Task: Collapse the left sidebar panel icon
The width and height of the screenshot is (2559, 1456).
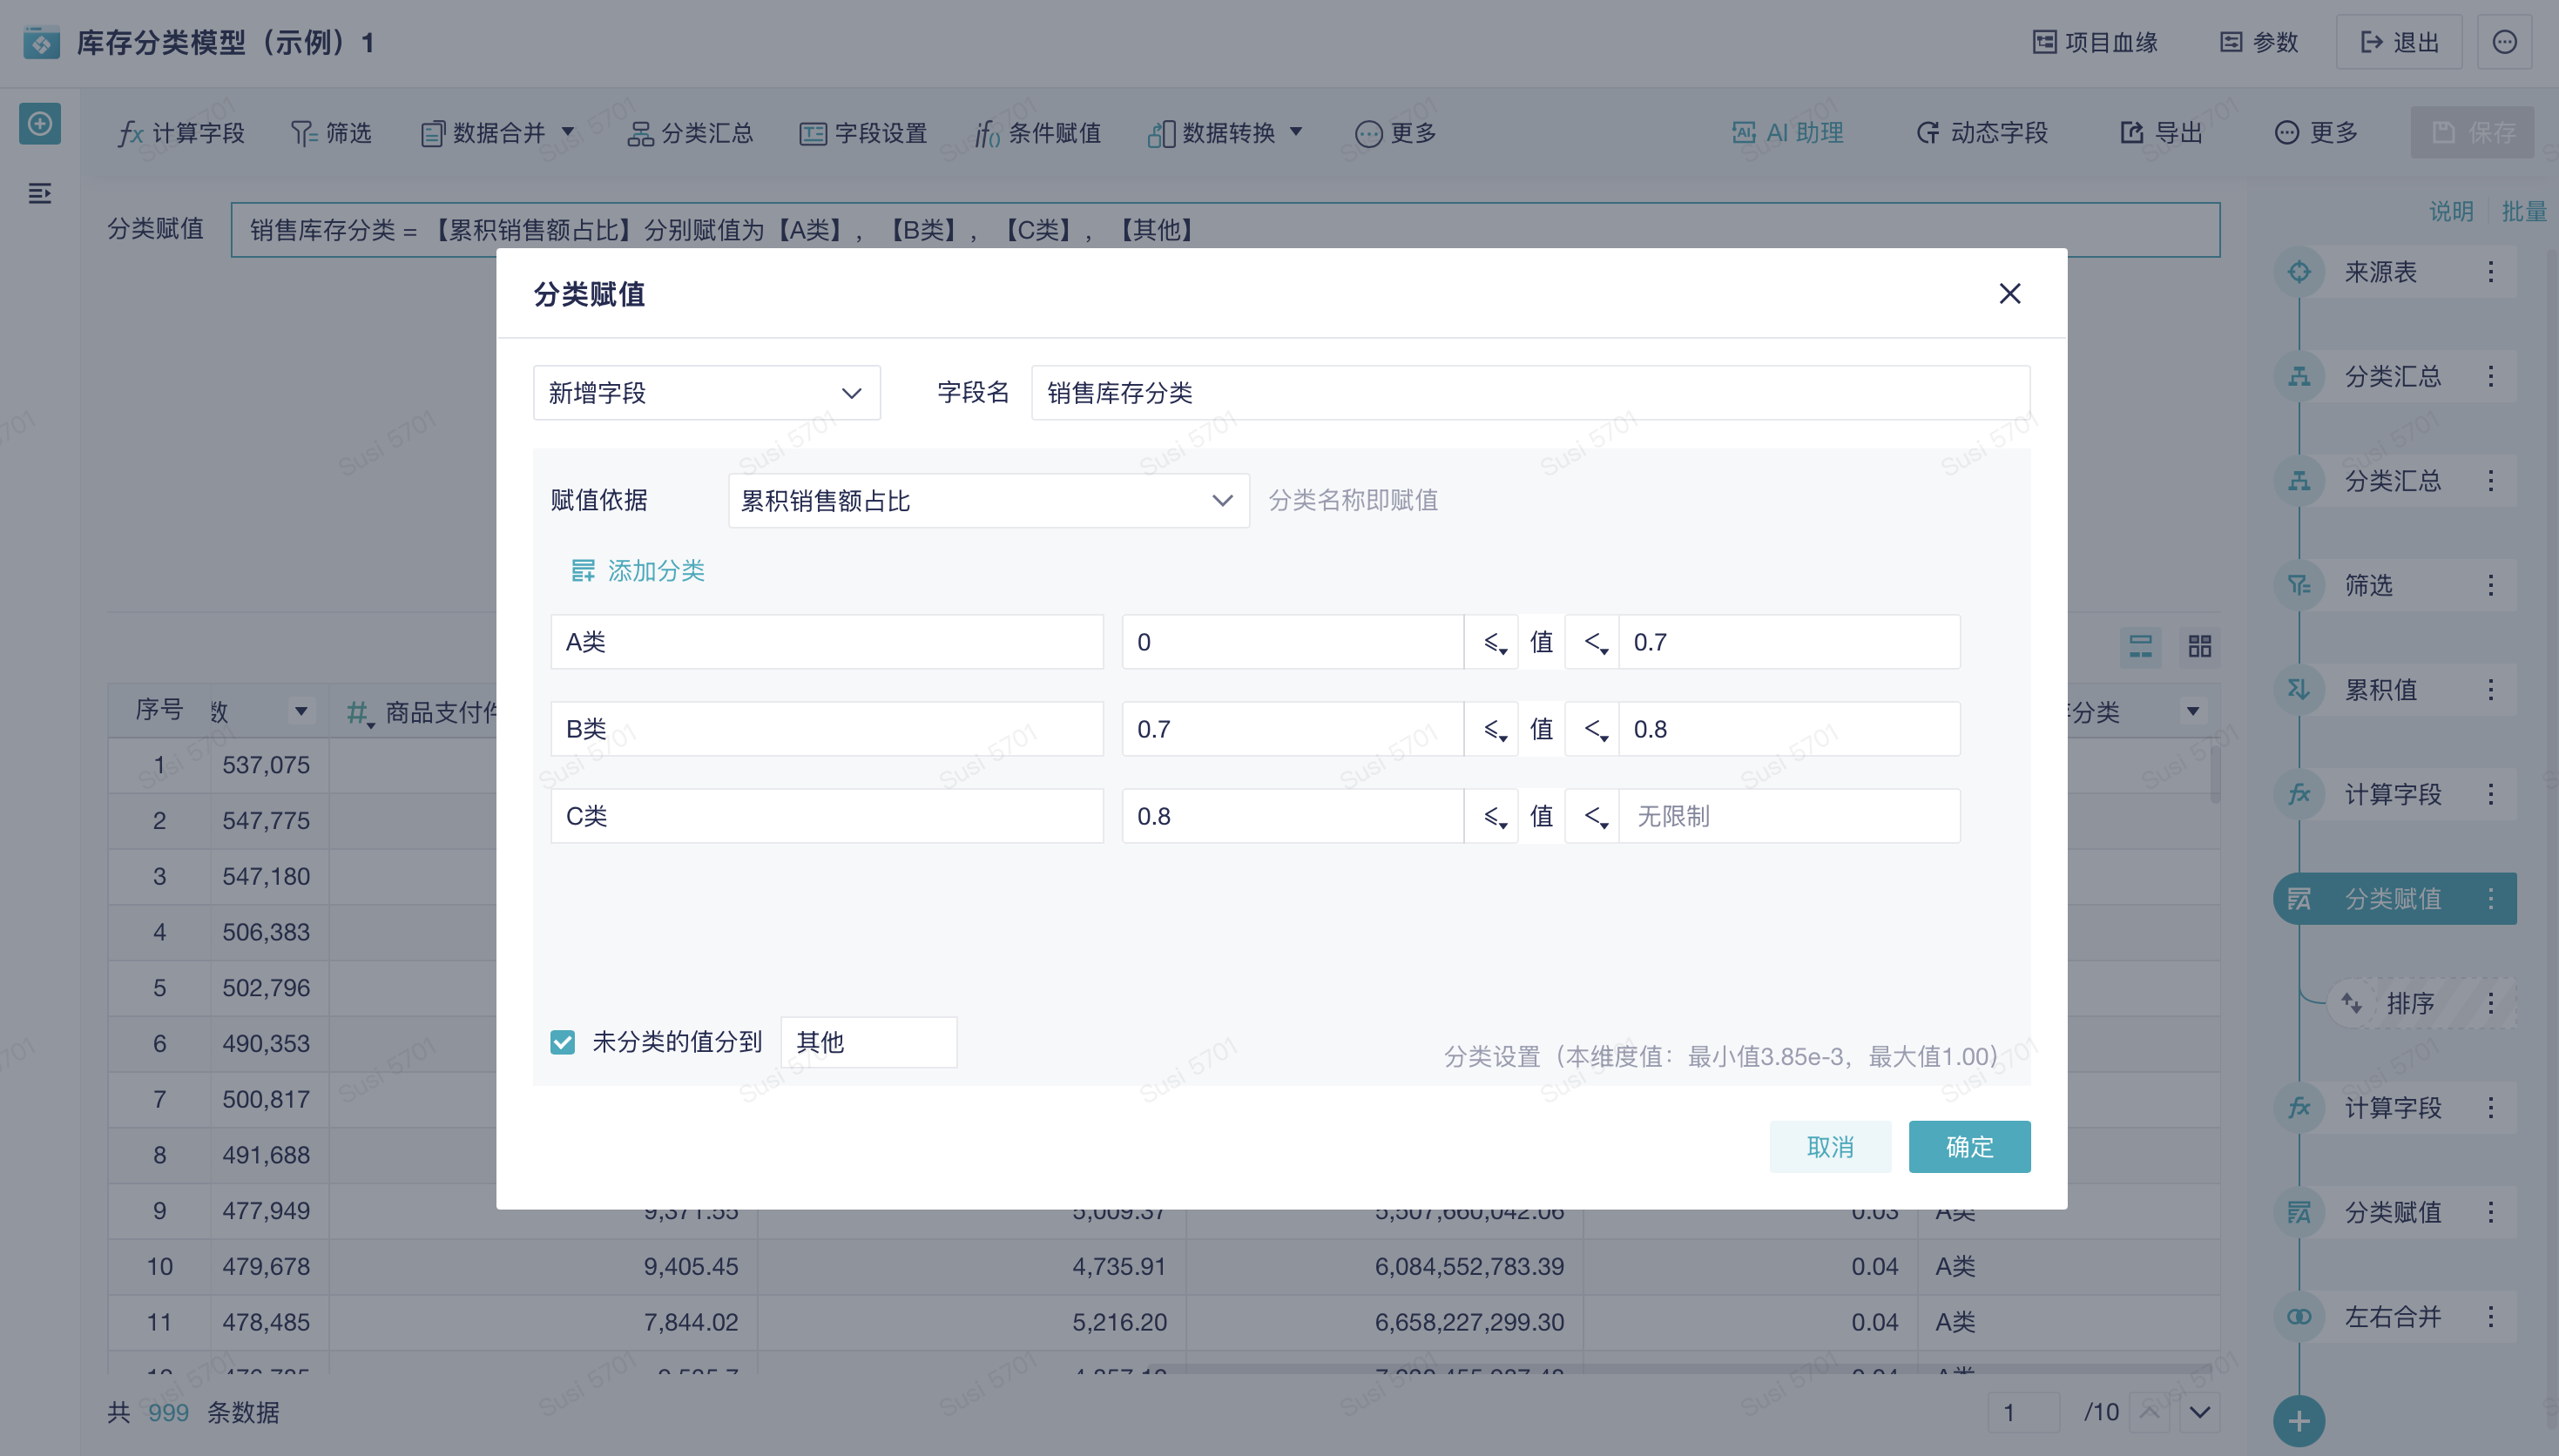Action: pos(40,193)
